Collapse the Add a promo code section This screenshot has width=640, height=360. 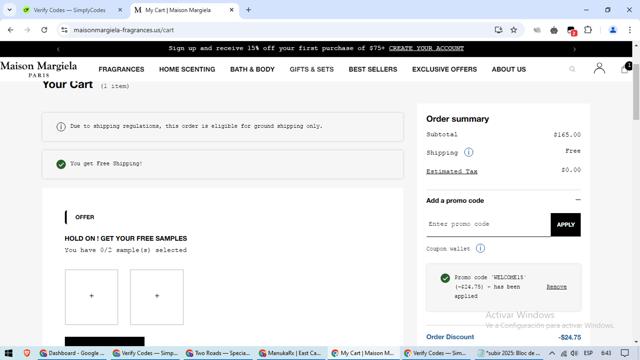click(578, 200)
